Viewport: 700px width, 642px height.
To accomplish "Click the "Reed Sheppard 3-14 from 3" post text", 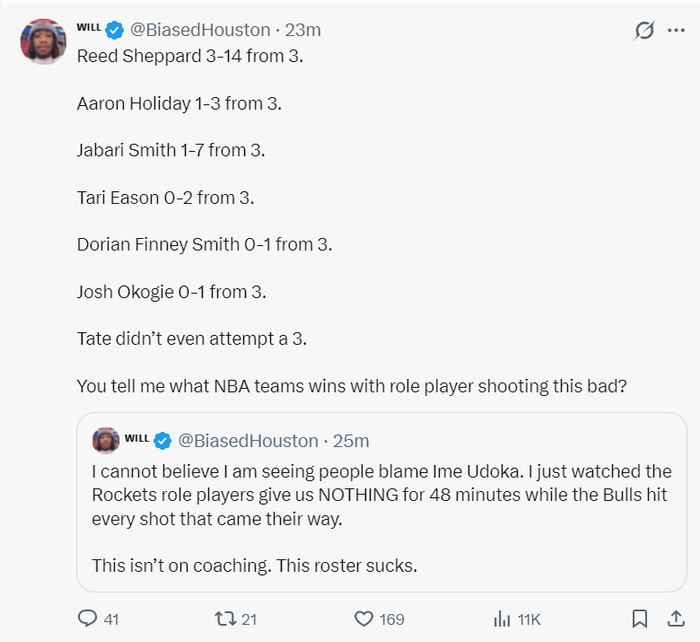I will 190,56.
